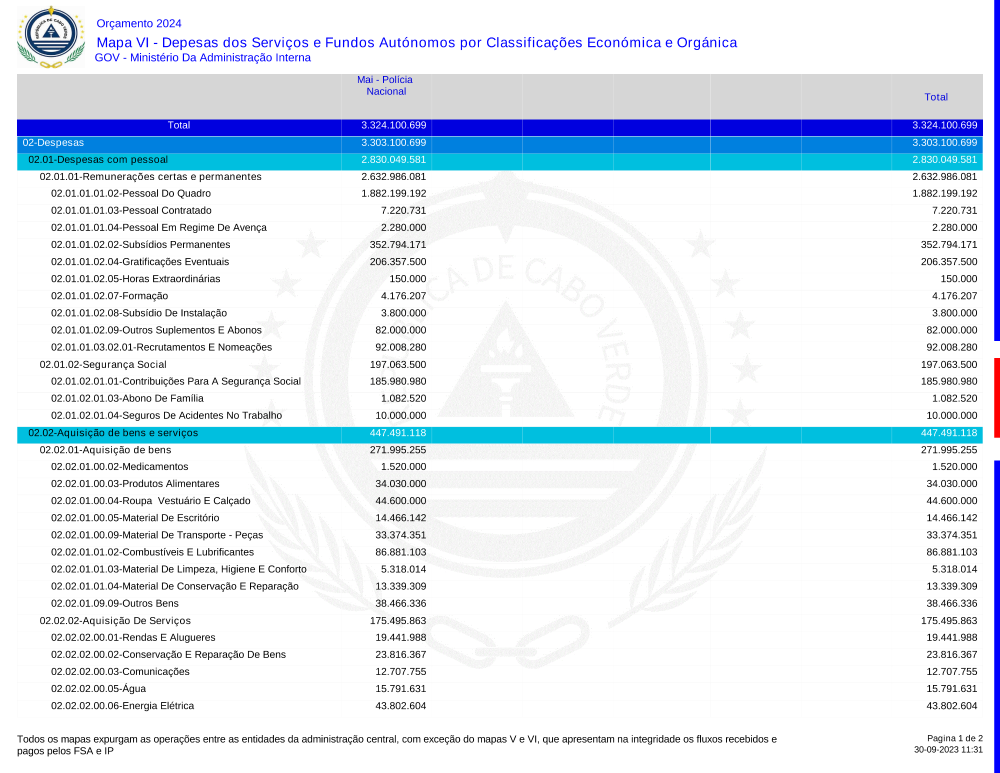Select '02.01.01-Remunerações certas e permanentes' row

click(150, 177)
